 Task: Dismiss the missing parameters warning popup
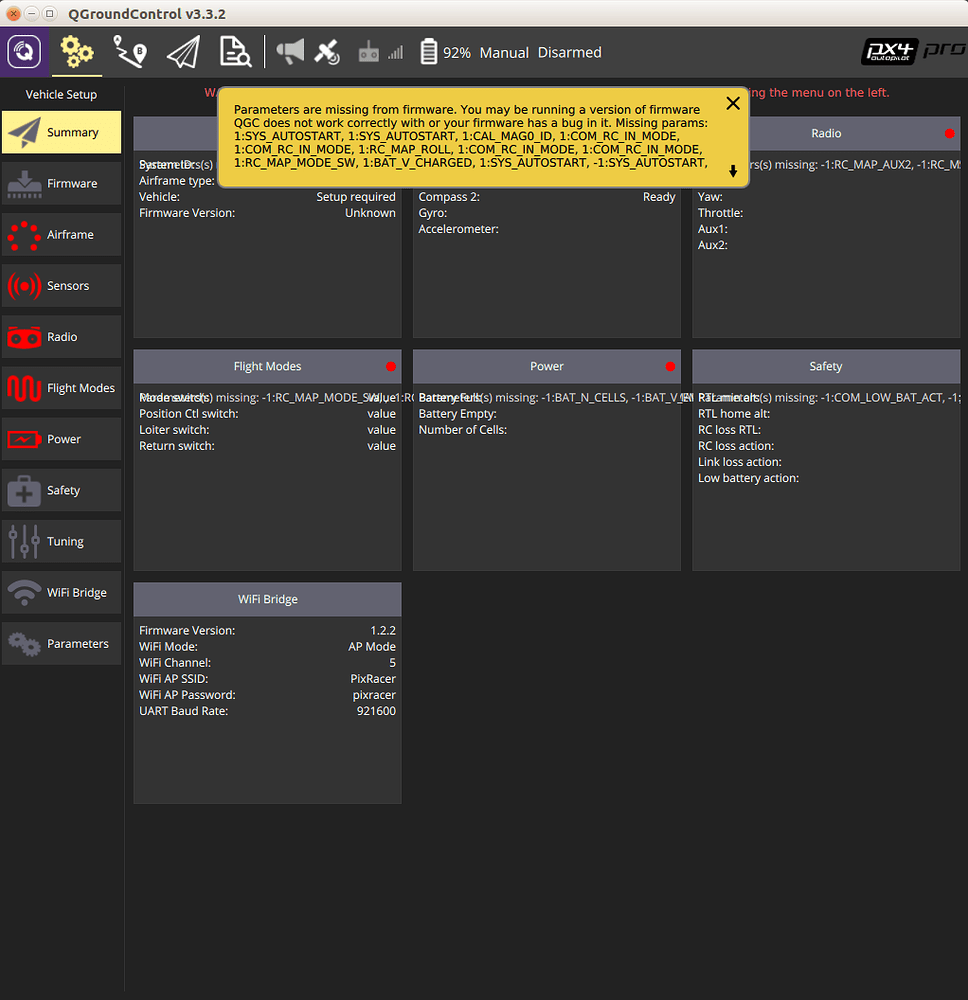coord(733,103)
